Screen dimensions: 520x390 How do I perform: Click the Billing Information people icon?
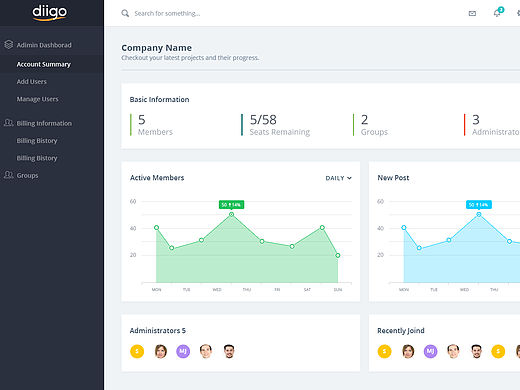coord(9,123)
